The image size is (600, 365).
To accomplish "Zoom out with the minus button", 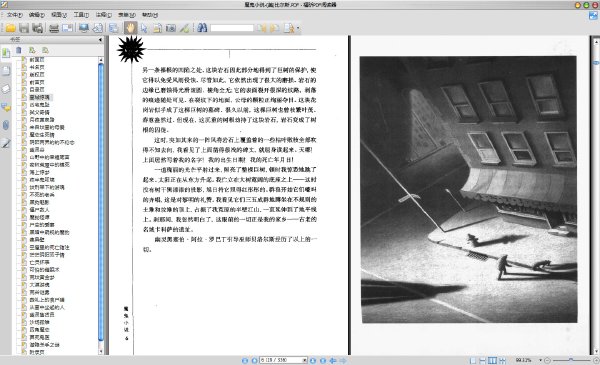I will pos(547,360).
